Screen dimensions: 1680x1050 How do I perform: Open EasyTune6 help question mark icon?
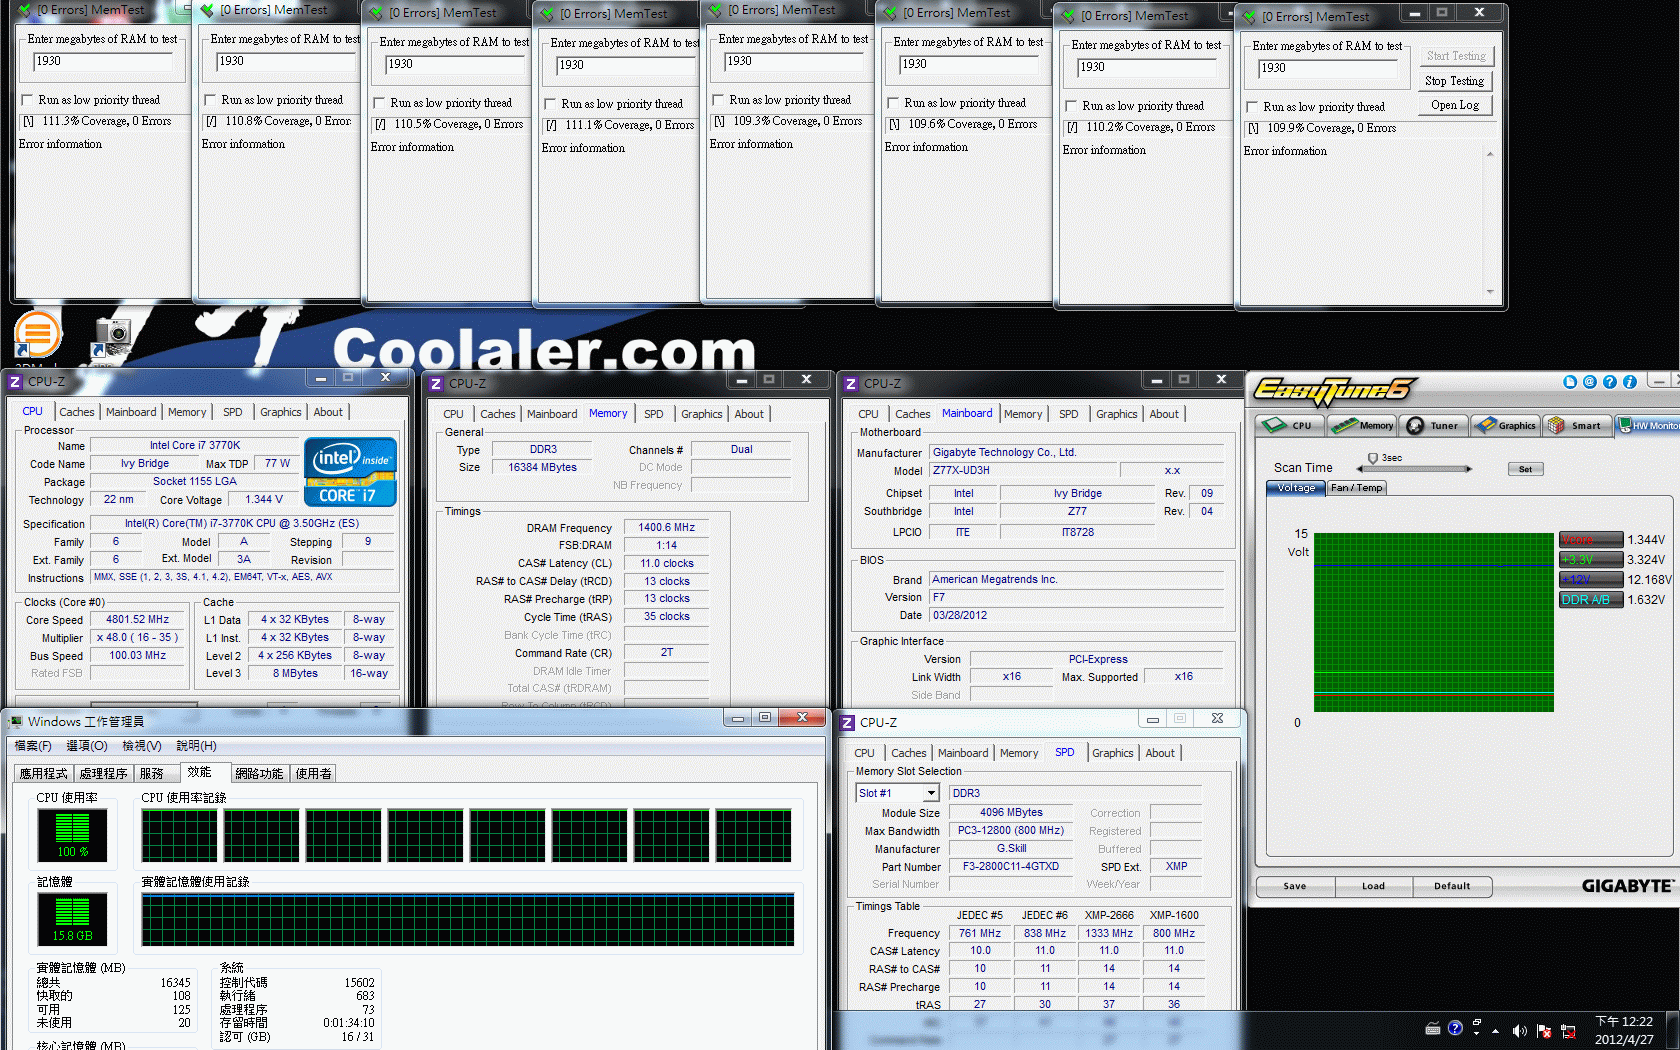(x=1610, y=382)
